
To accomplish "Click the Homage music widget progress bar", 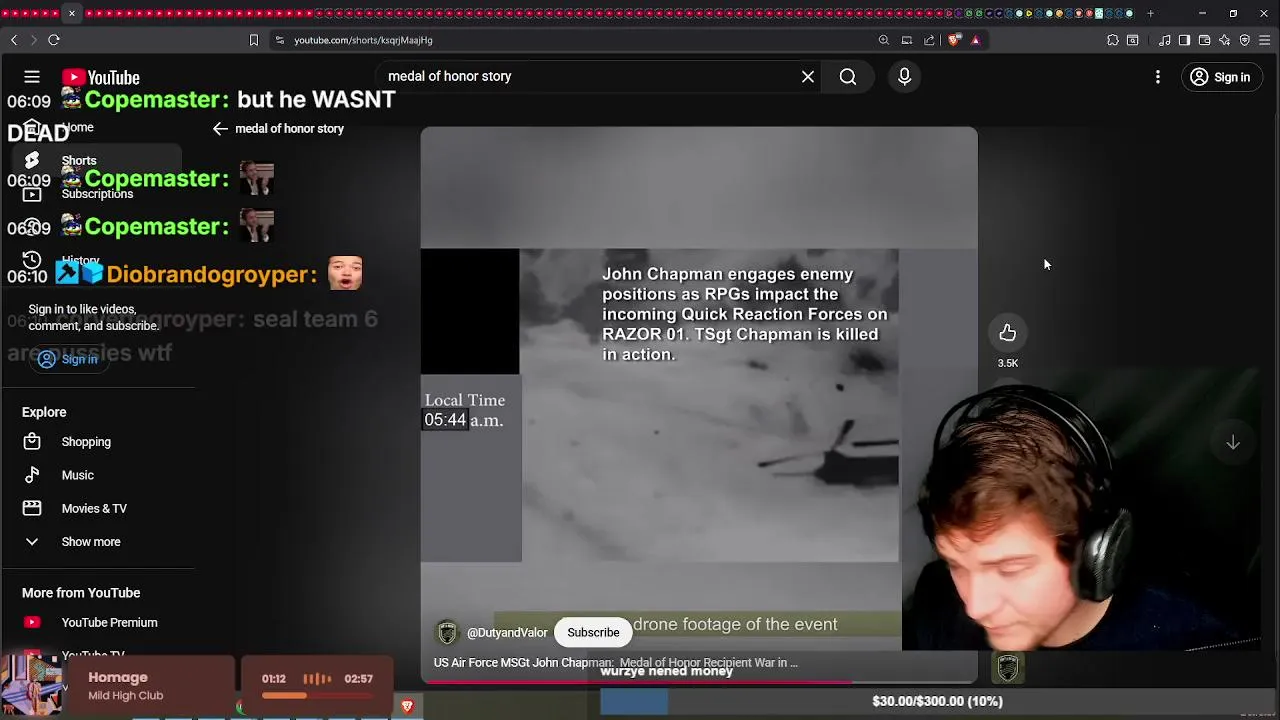I will point(318,695).
